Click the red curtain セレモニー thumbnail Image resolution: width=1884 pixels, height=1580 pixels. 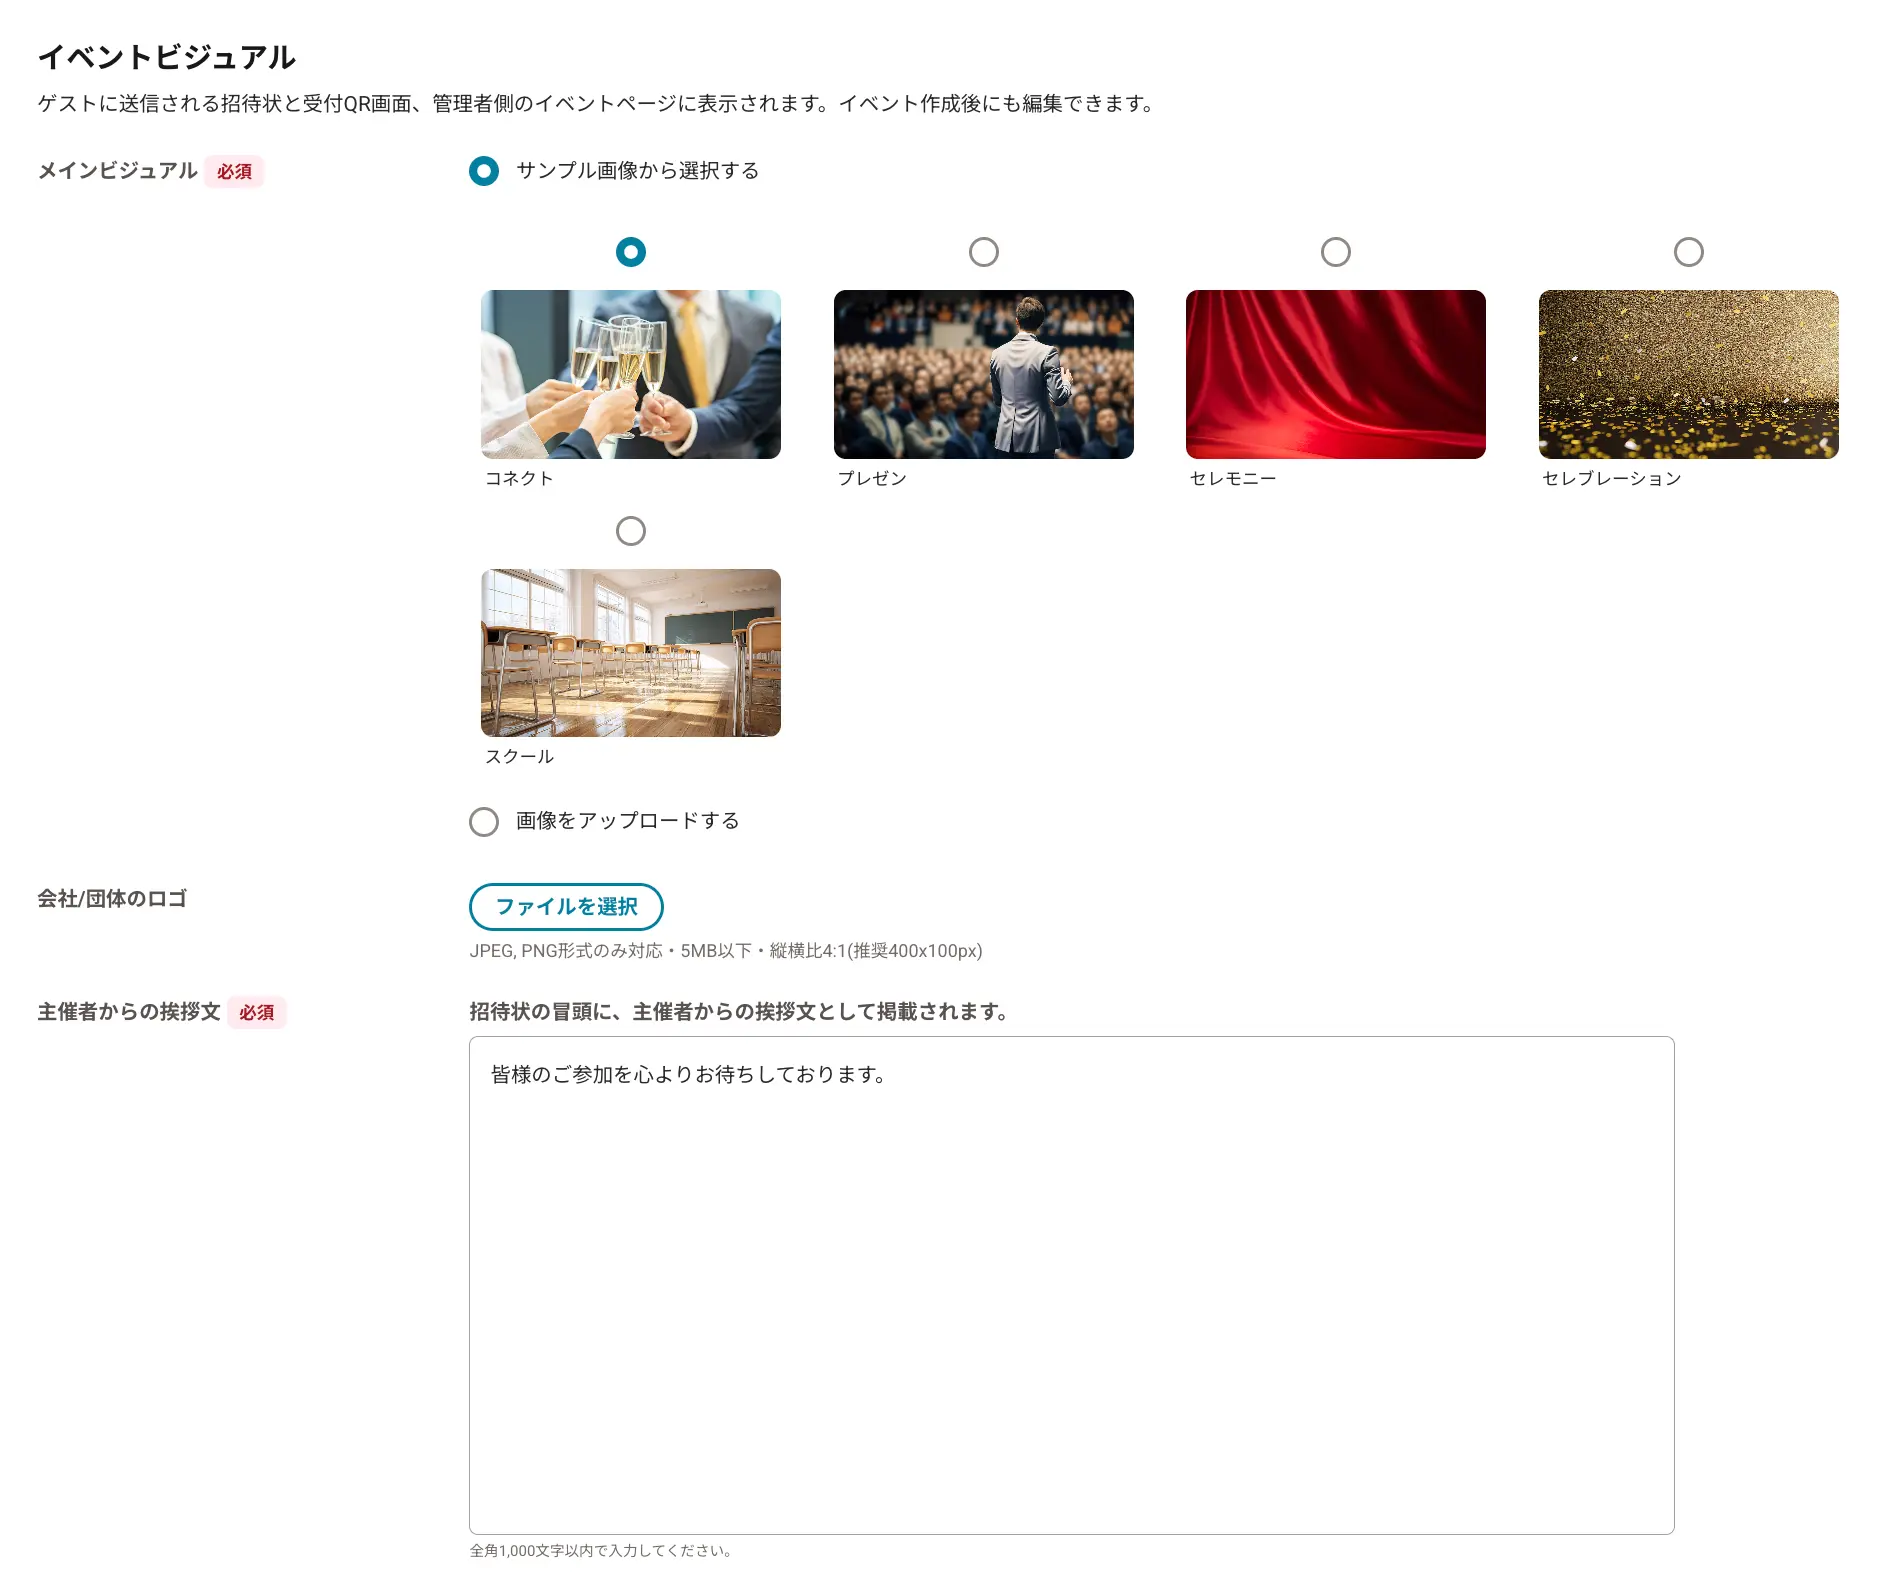(x=1336, y=374)
